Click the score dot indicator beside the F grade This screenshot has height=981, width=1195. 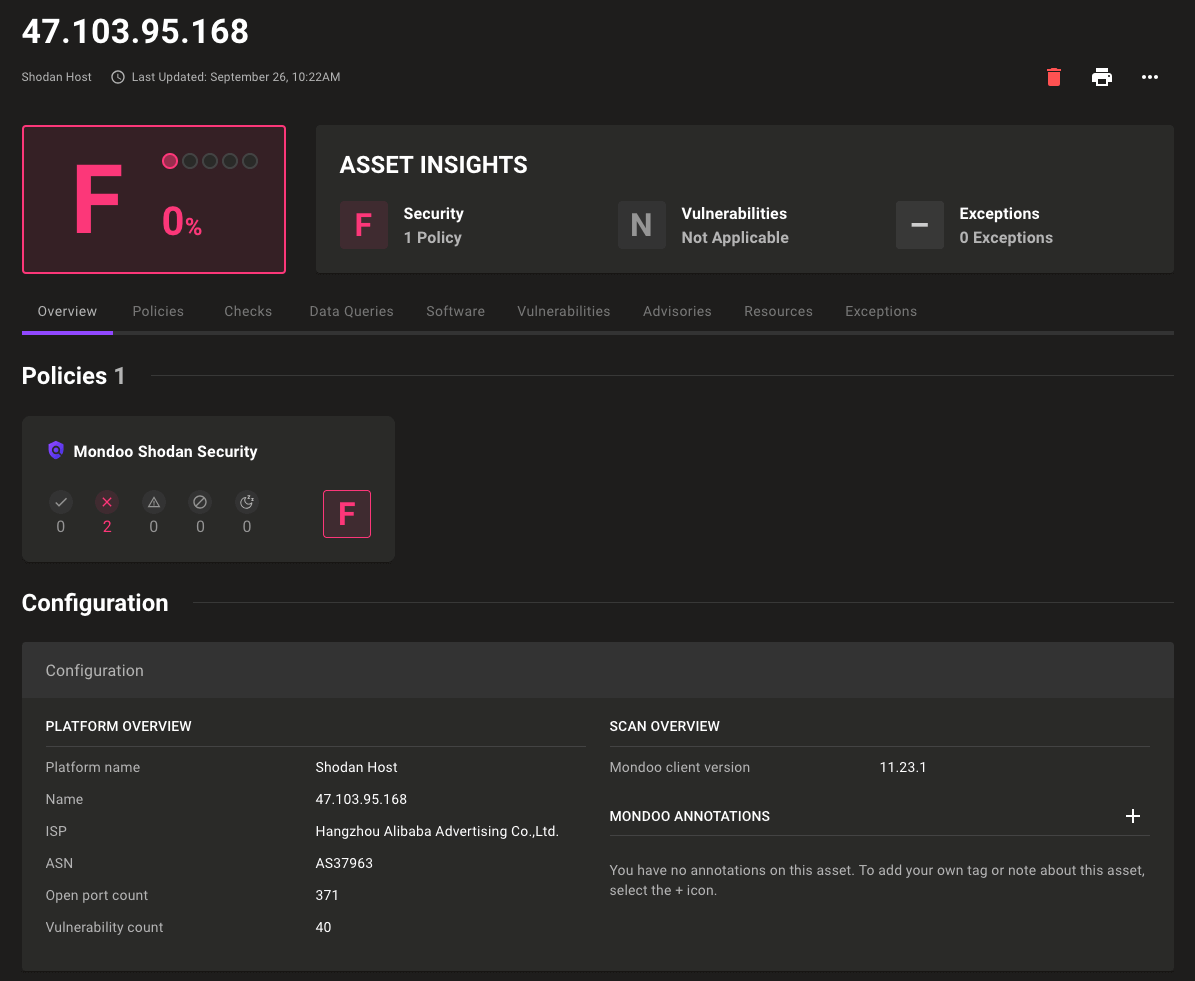click(x=169, y=160)
